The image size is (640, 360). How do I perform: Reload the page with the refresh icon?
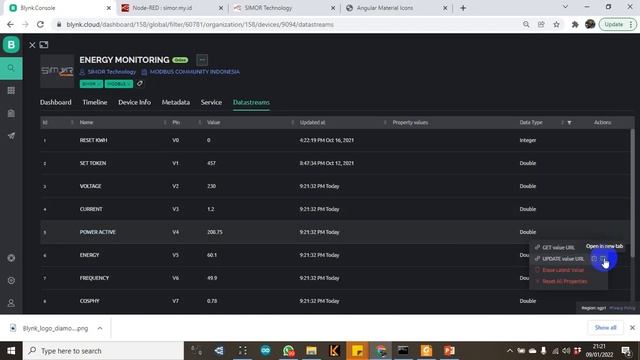[x=40, y=24]
